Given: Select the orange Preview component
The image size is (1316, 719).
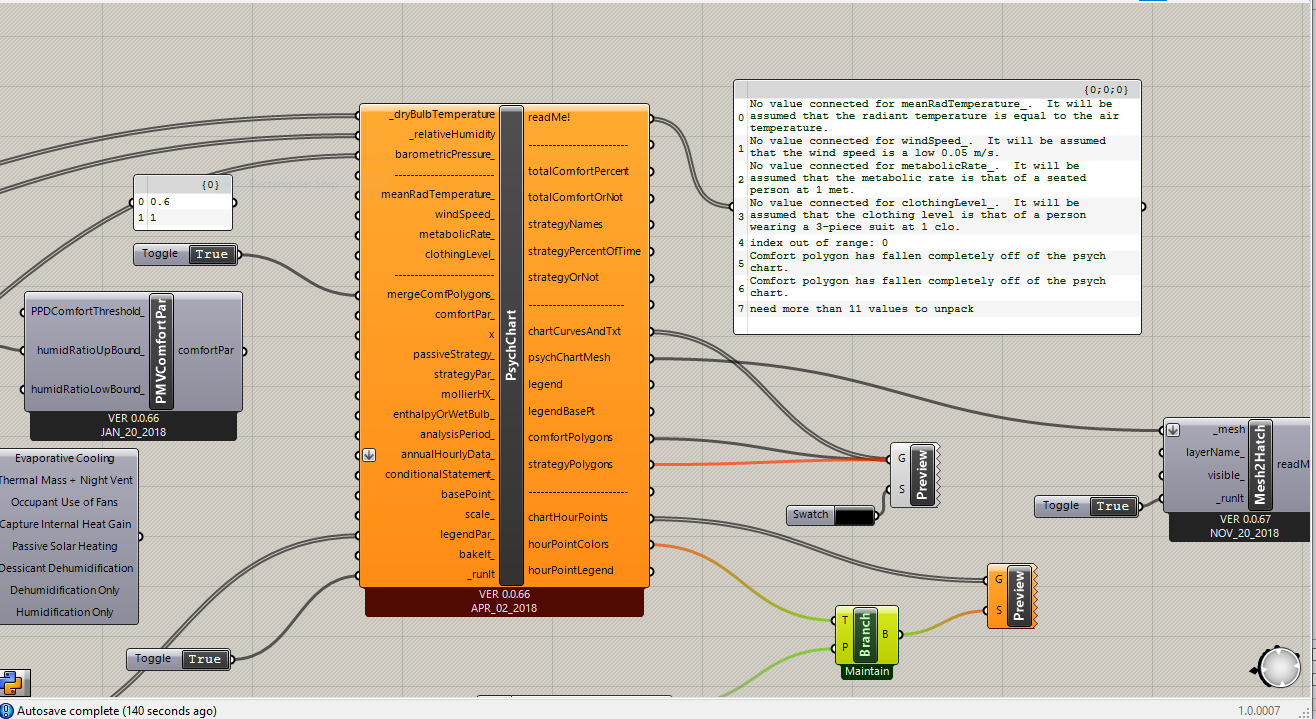Looking at the screenshot, I should click(1019, 595).
